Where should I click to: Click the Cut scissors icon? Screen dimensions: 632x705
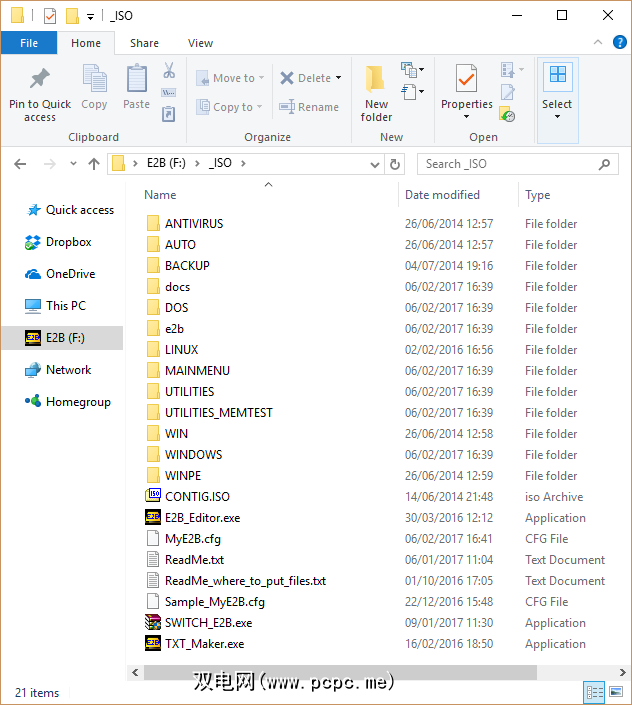[169, 70]
